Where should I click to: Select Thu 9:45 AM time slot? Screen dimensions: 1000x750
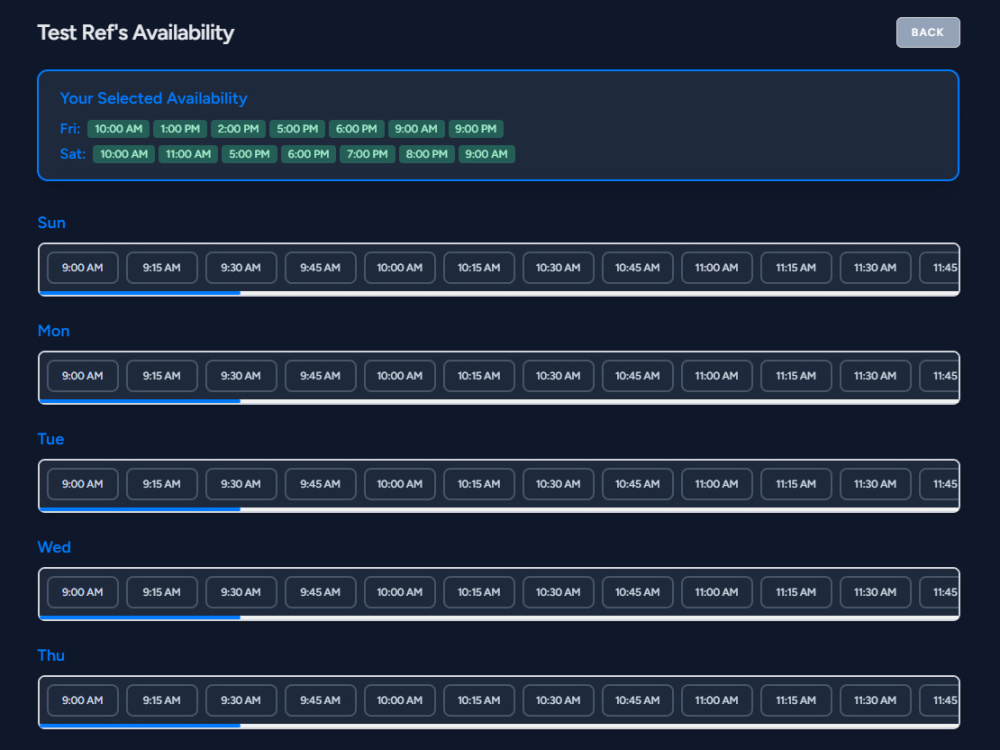tap(320, 700)
